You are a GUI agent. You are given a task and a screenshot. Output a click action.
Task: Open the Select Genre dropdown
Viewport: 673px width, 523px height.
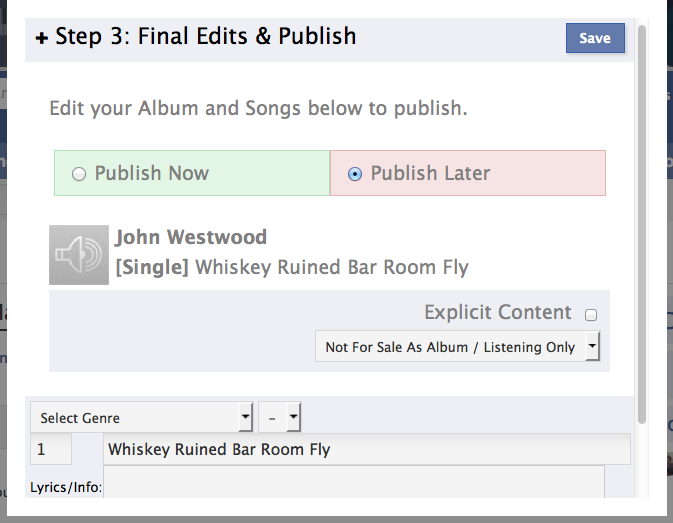tap(141, 417)
